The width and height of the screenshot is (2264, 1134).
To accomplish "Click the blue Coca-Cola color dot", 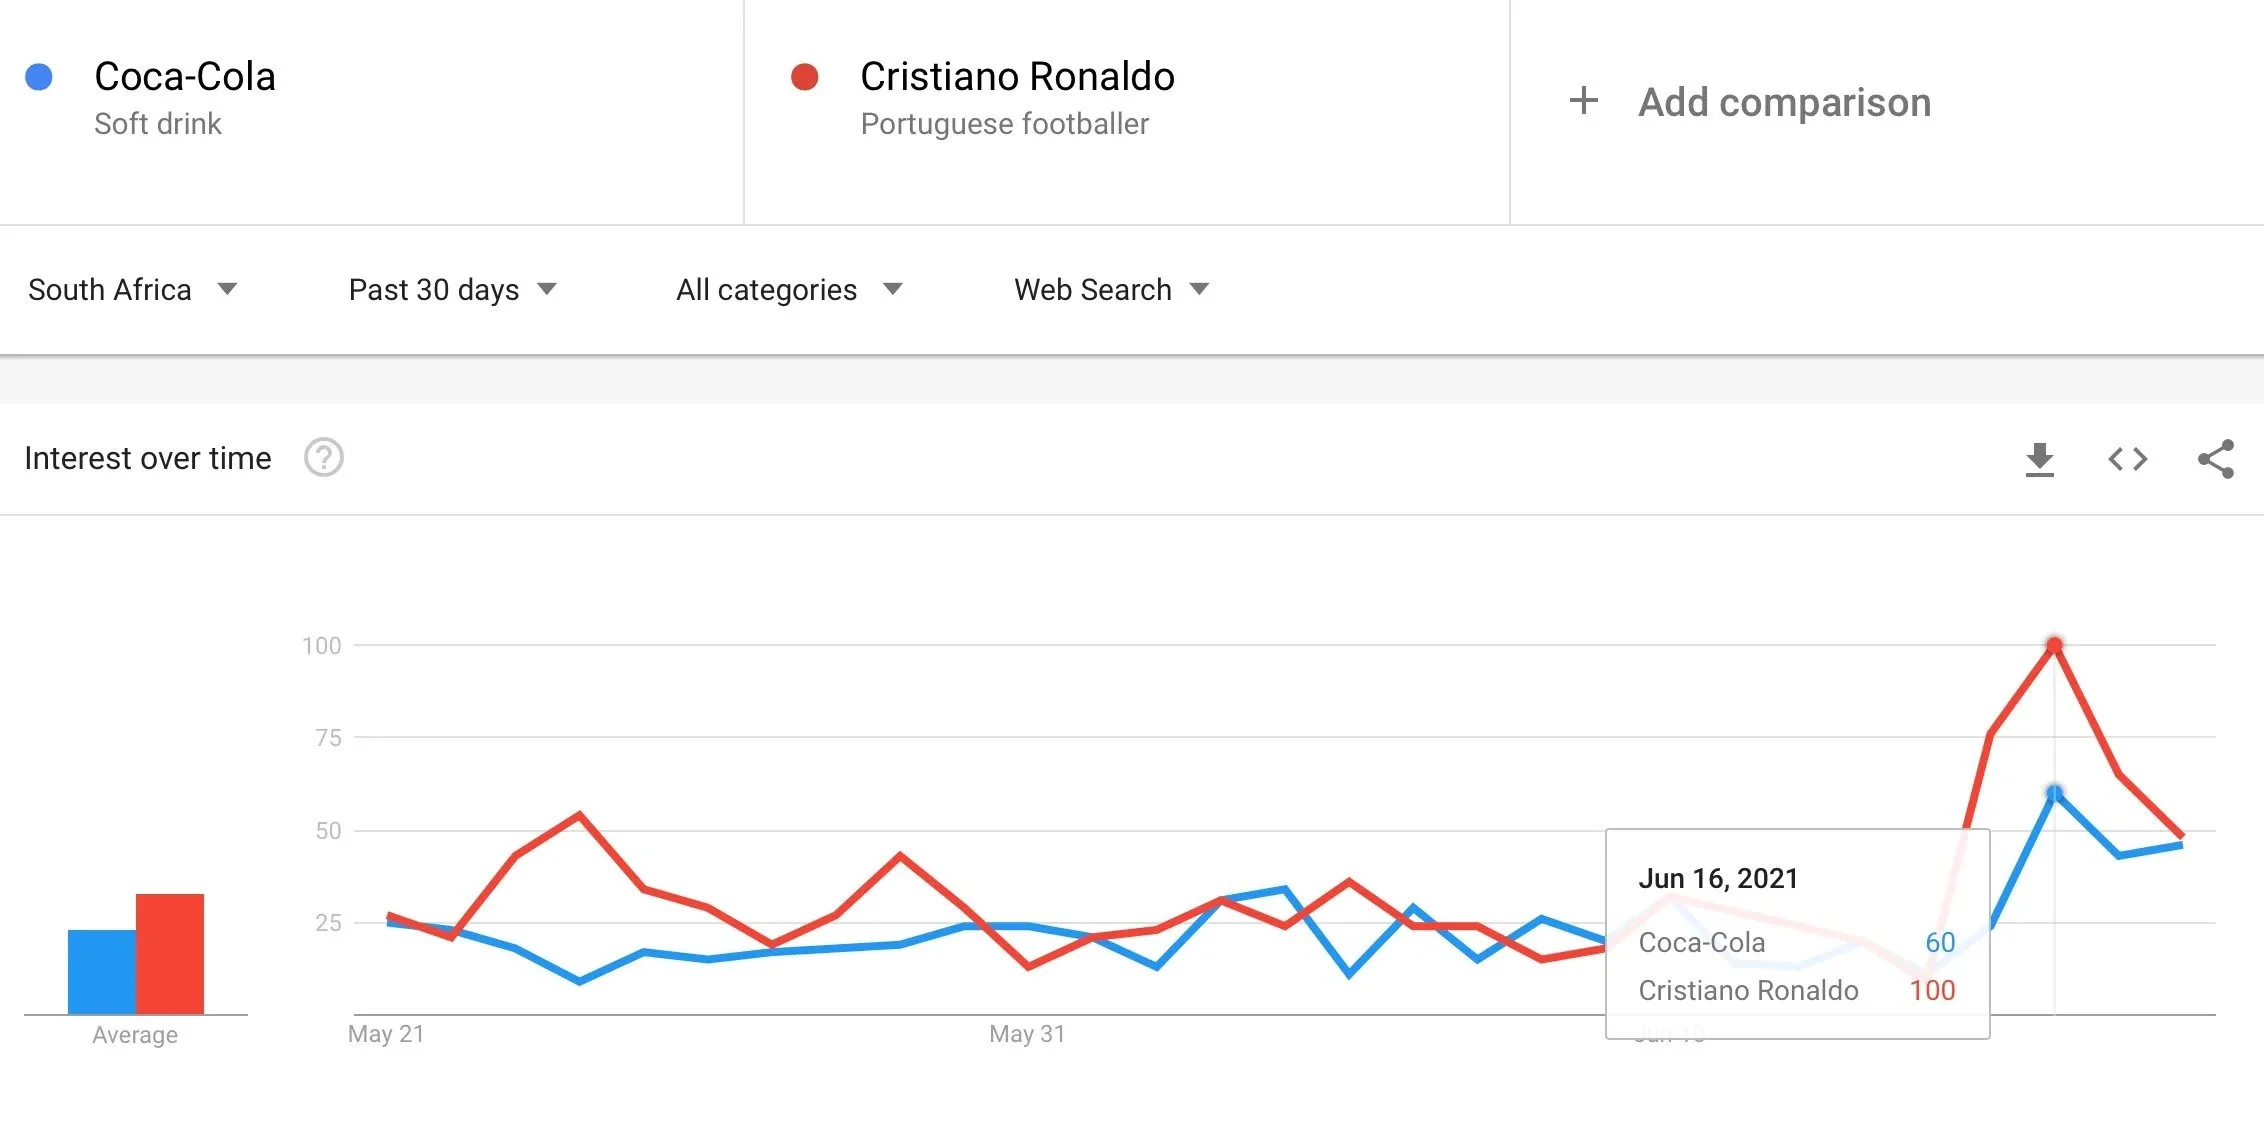I will coord(39,77).
